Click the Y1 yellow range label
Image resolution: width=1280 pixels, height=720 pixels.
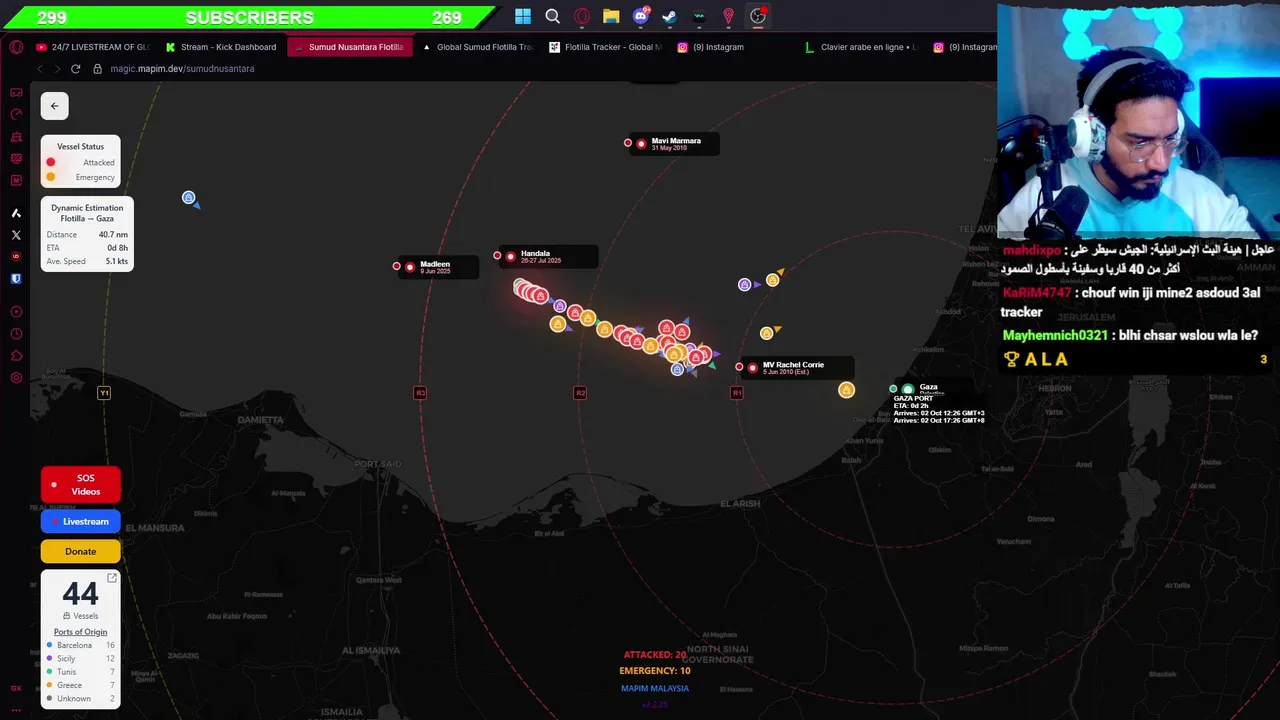pos(104,393)
